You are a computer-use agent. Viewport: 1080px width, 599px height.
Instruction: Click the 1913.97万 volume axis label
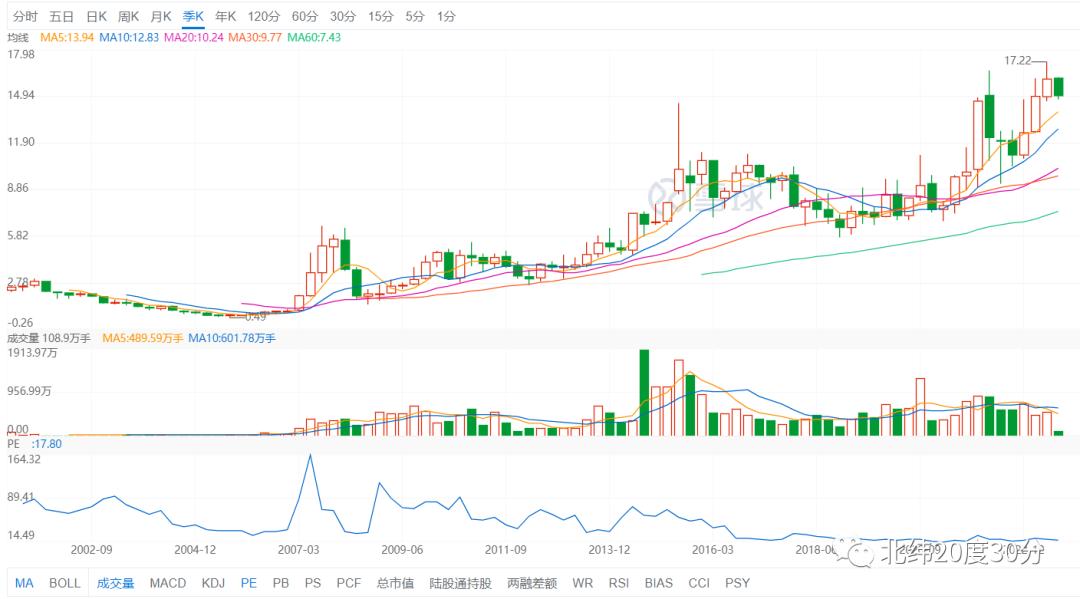(32, 353)
